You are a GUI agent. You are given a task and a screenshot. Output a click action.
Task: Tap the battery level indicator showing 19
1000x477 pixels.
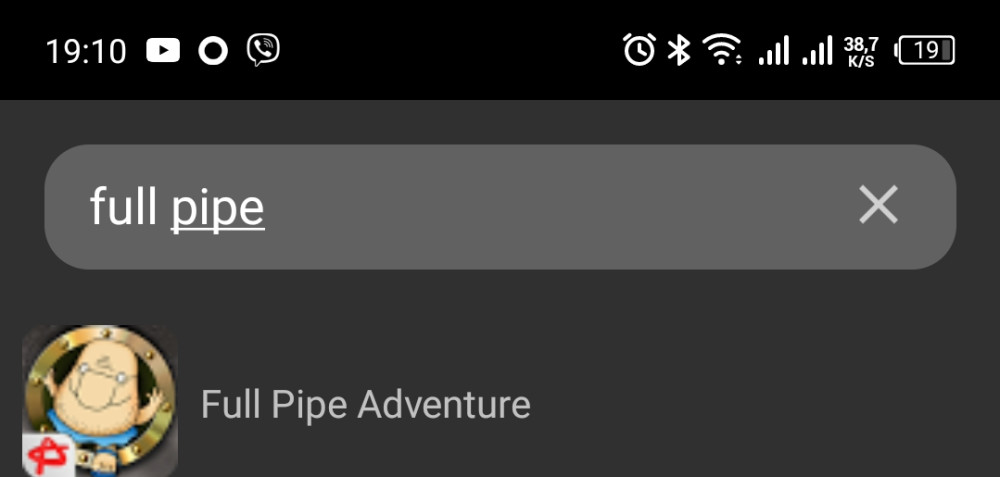926,50
